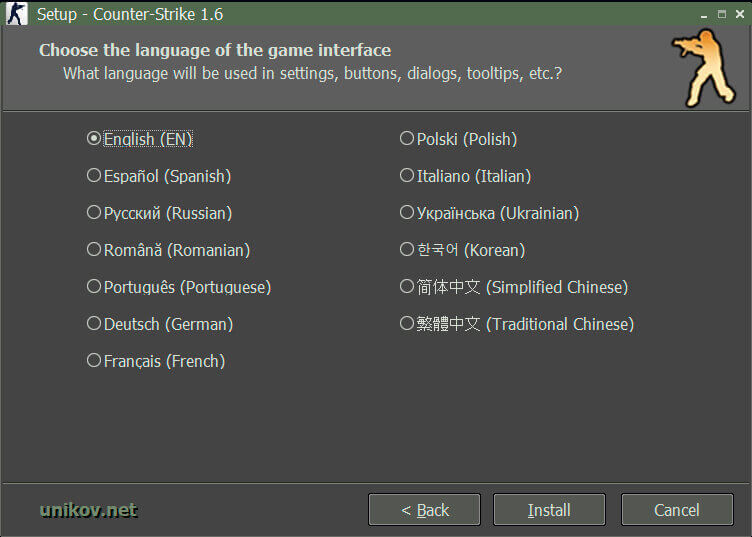
Task: Click the setup icon in the title bar
Action: [x=17, y=14]
